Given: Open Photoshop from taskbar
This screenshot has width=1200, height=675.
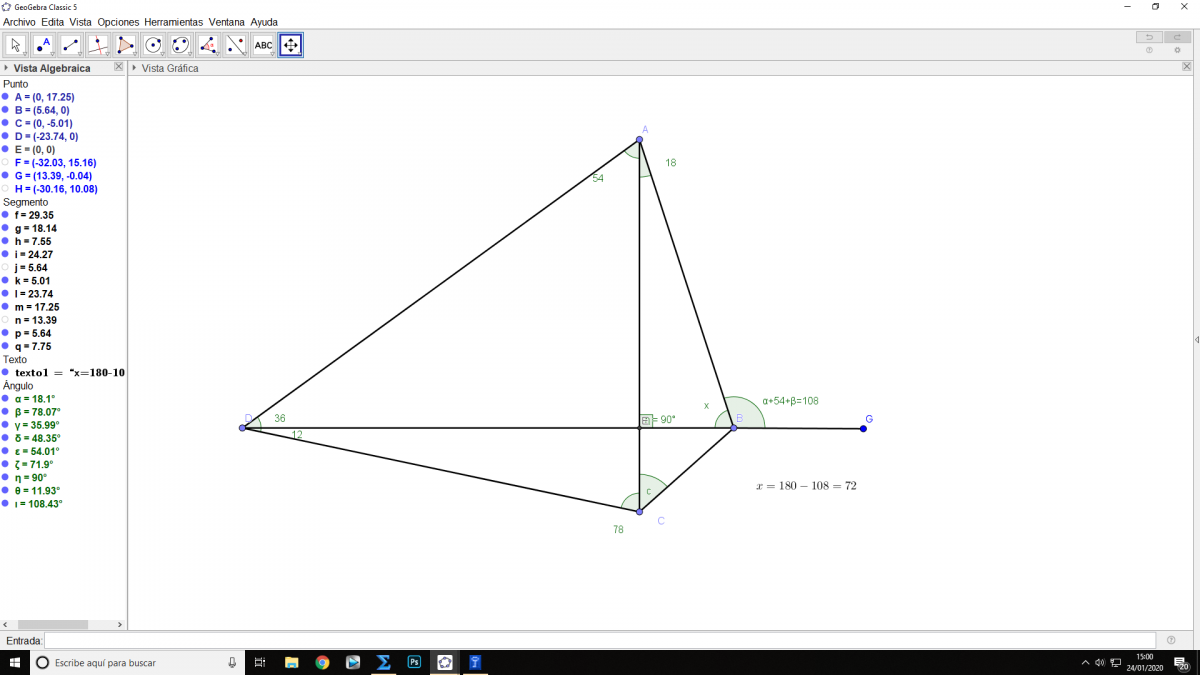Looking at the screenshot, I should pyautogui.click(x=414, y=662).
